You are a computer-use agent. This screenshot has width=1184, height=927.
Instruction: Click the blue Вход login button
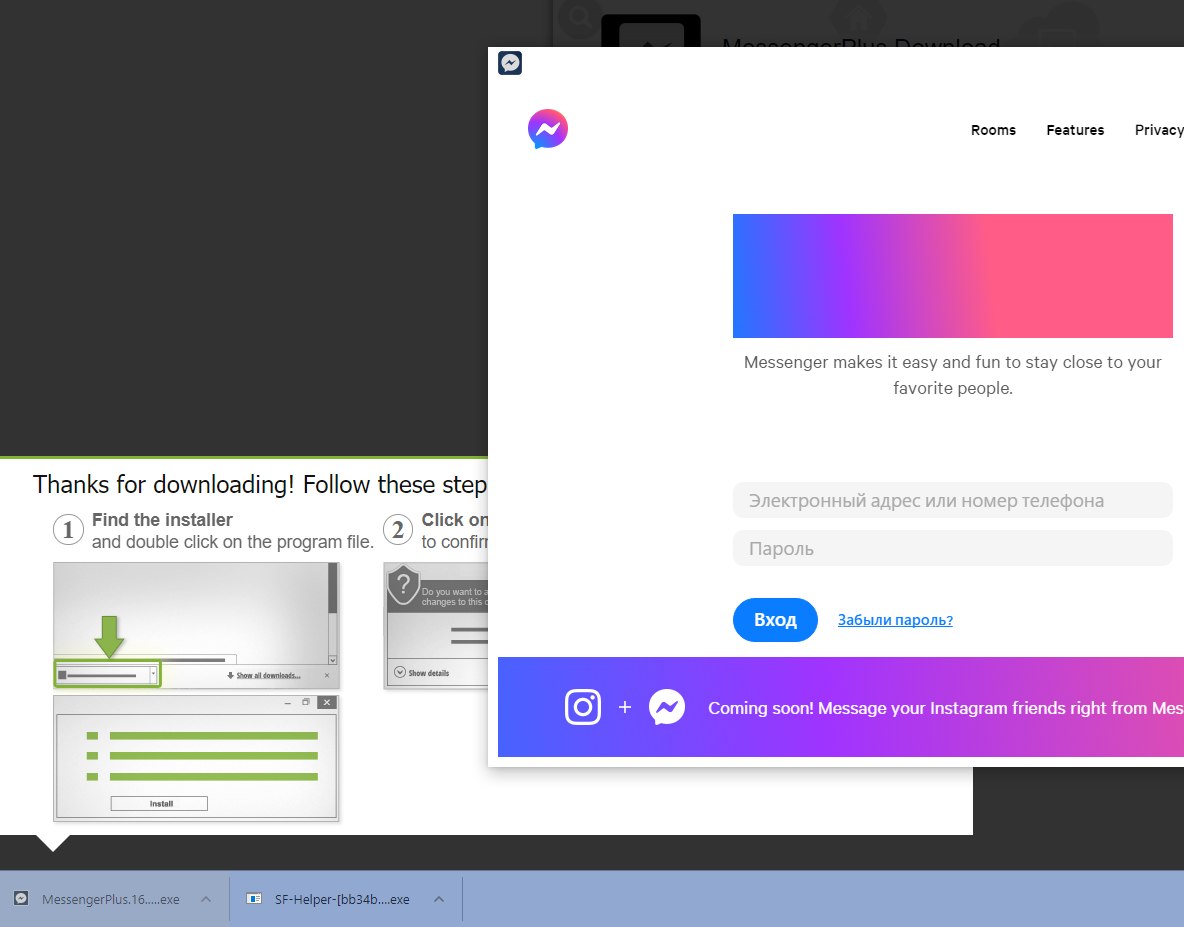(775, 620)
